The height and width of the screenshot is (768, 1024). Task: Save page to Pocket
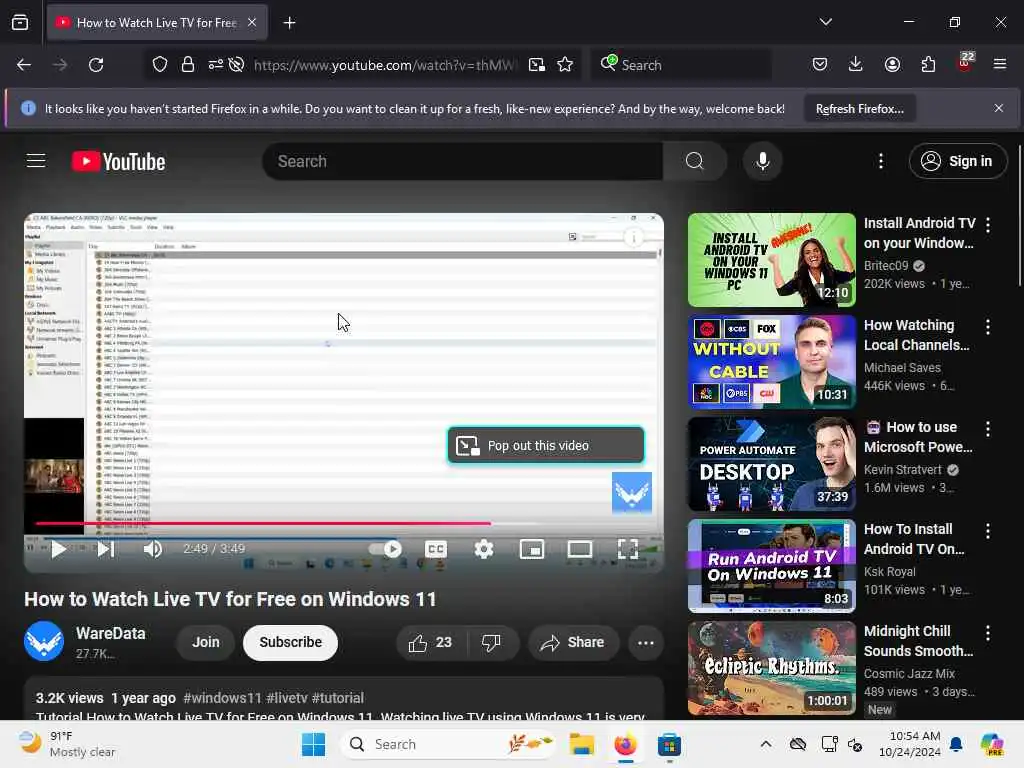(x=820, y=64)
